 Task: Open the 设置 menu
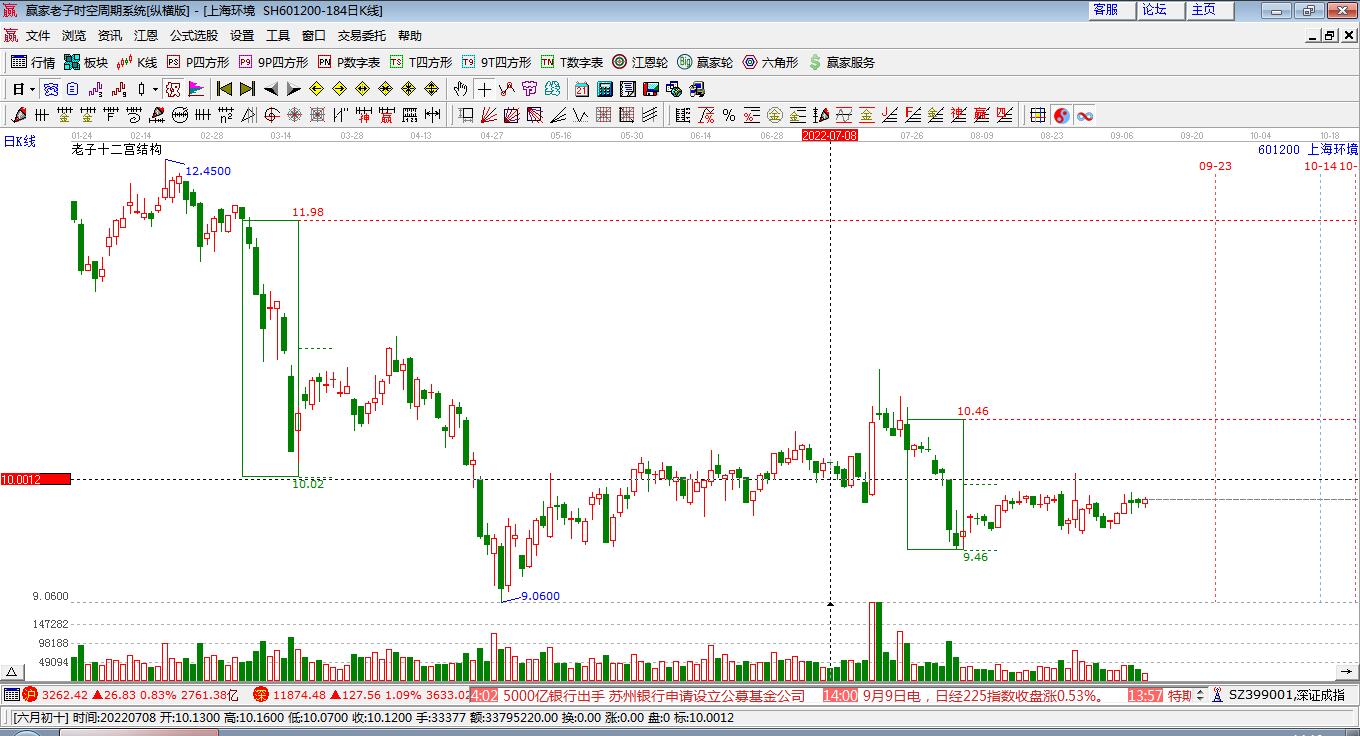(x=242, y=36)
